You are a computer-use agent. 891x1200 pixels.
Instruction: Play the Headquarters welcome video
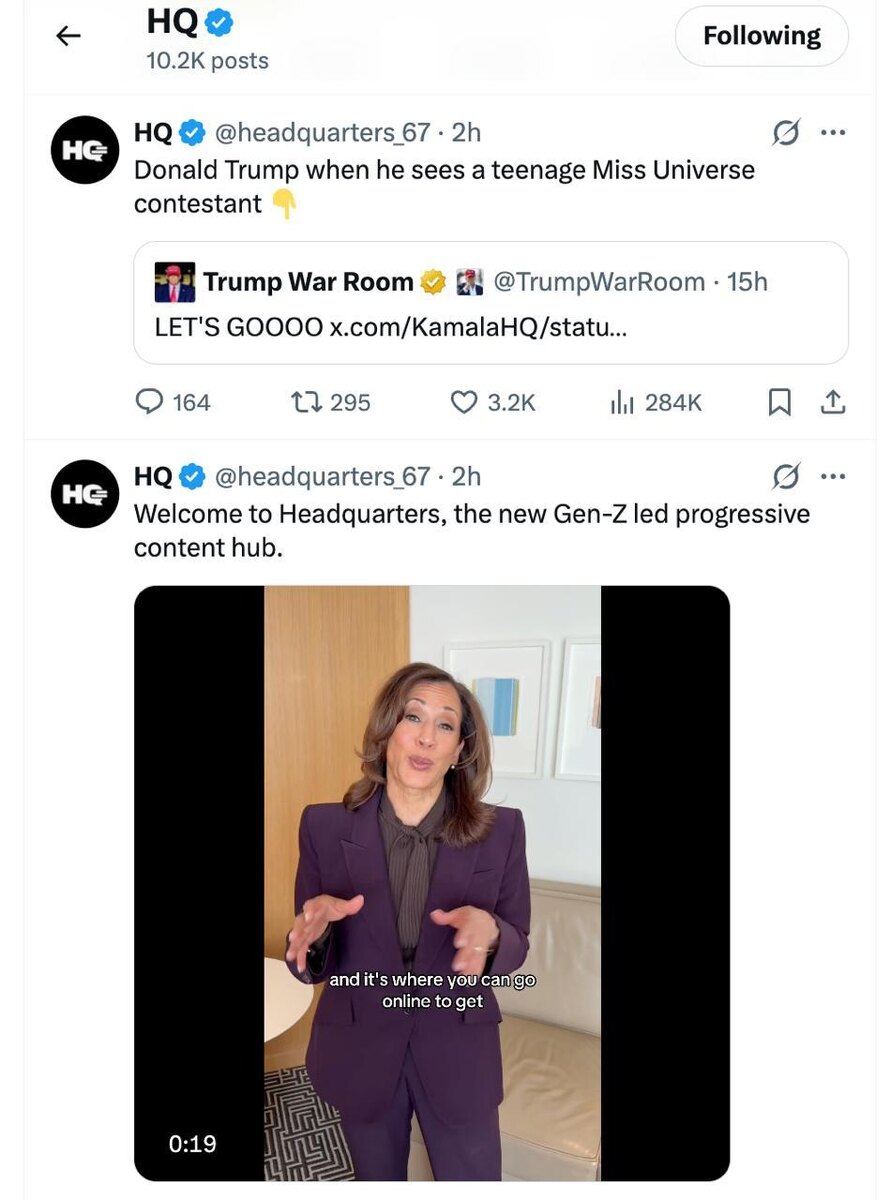(x=432, y=883)
